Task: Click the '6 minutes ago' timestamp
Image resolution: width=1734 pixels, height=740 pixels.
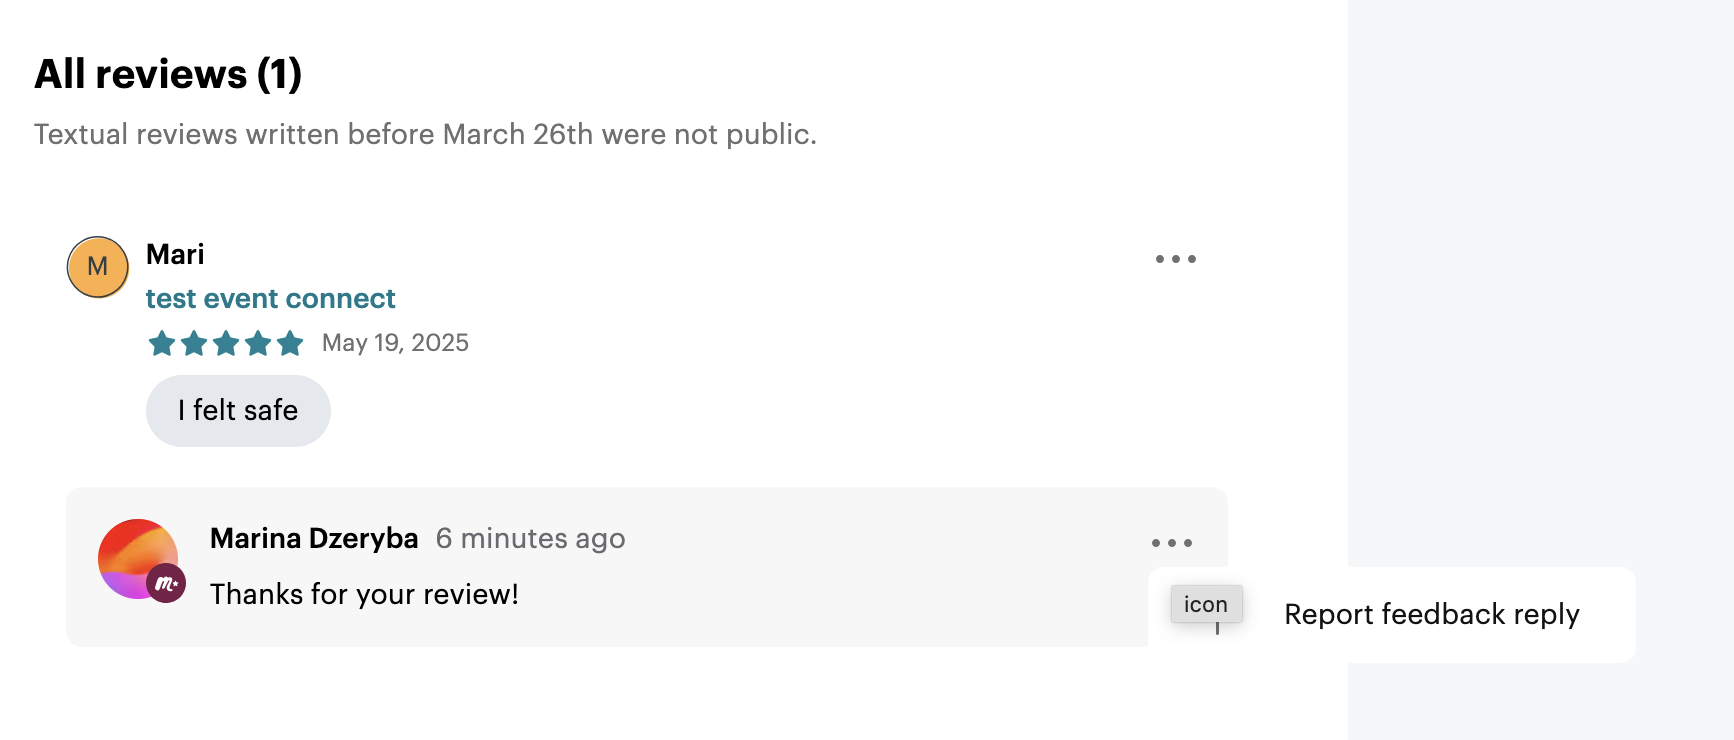Action: tap(530, 538)
